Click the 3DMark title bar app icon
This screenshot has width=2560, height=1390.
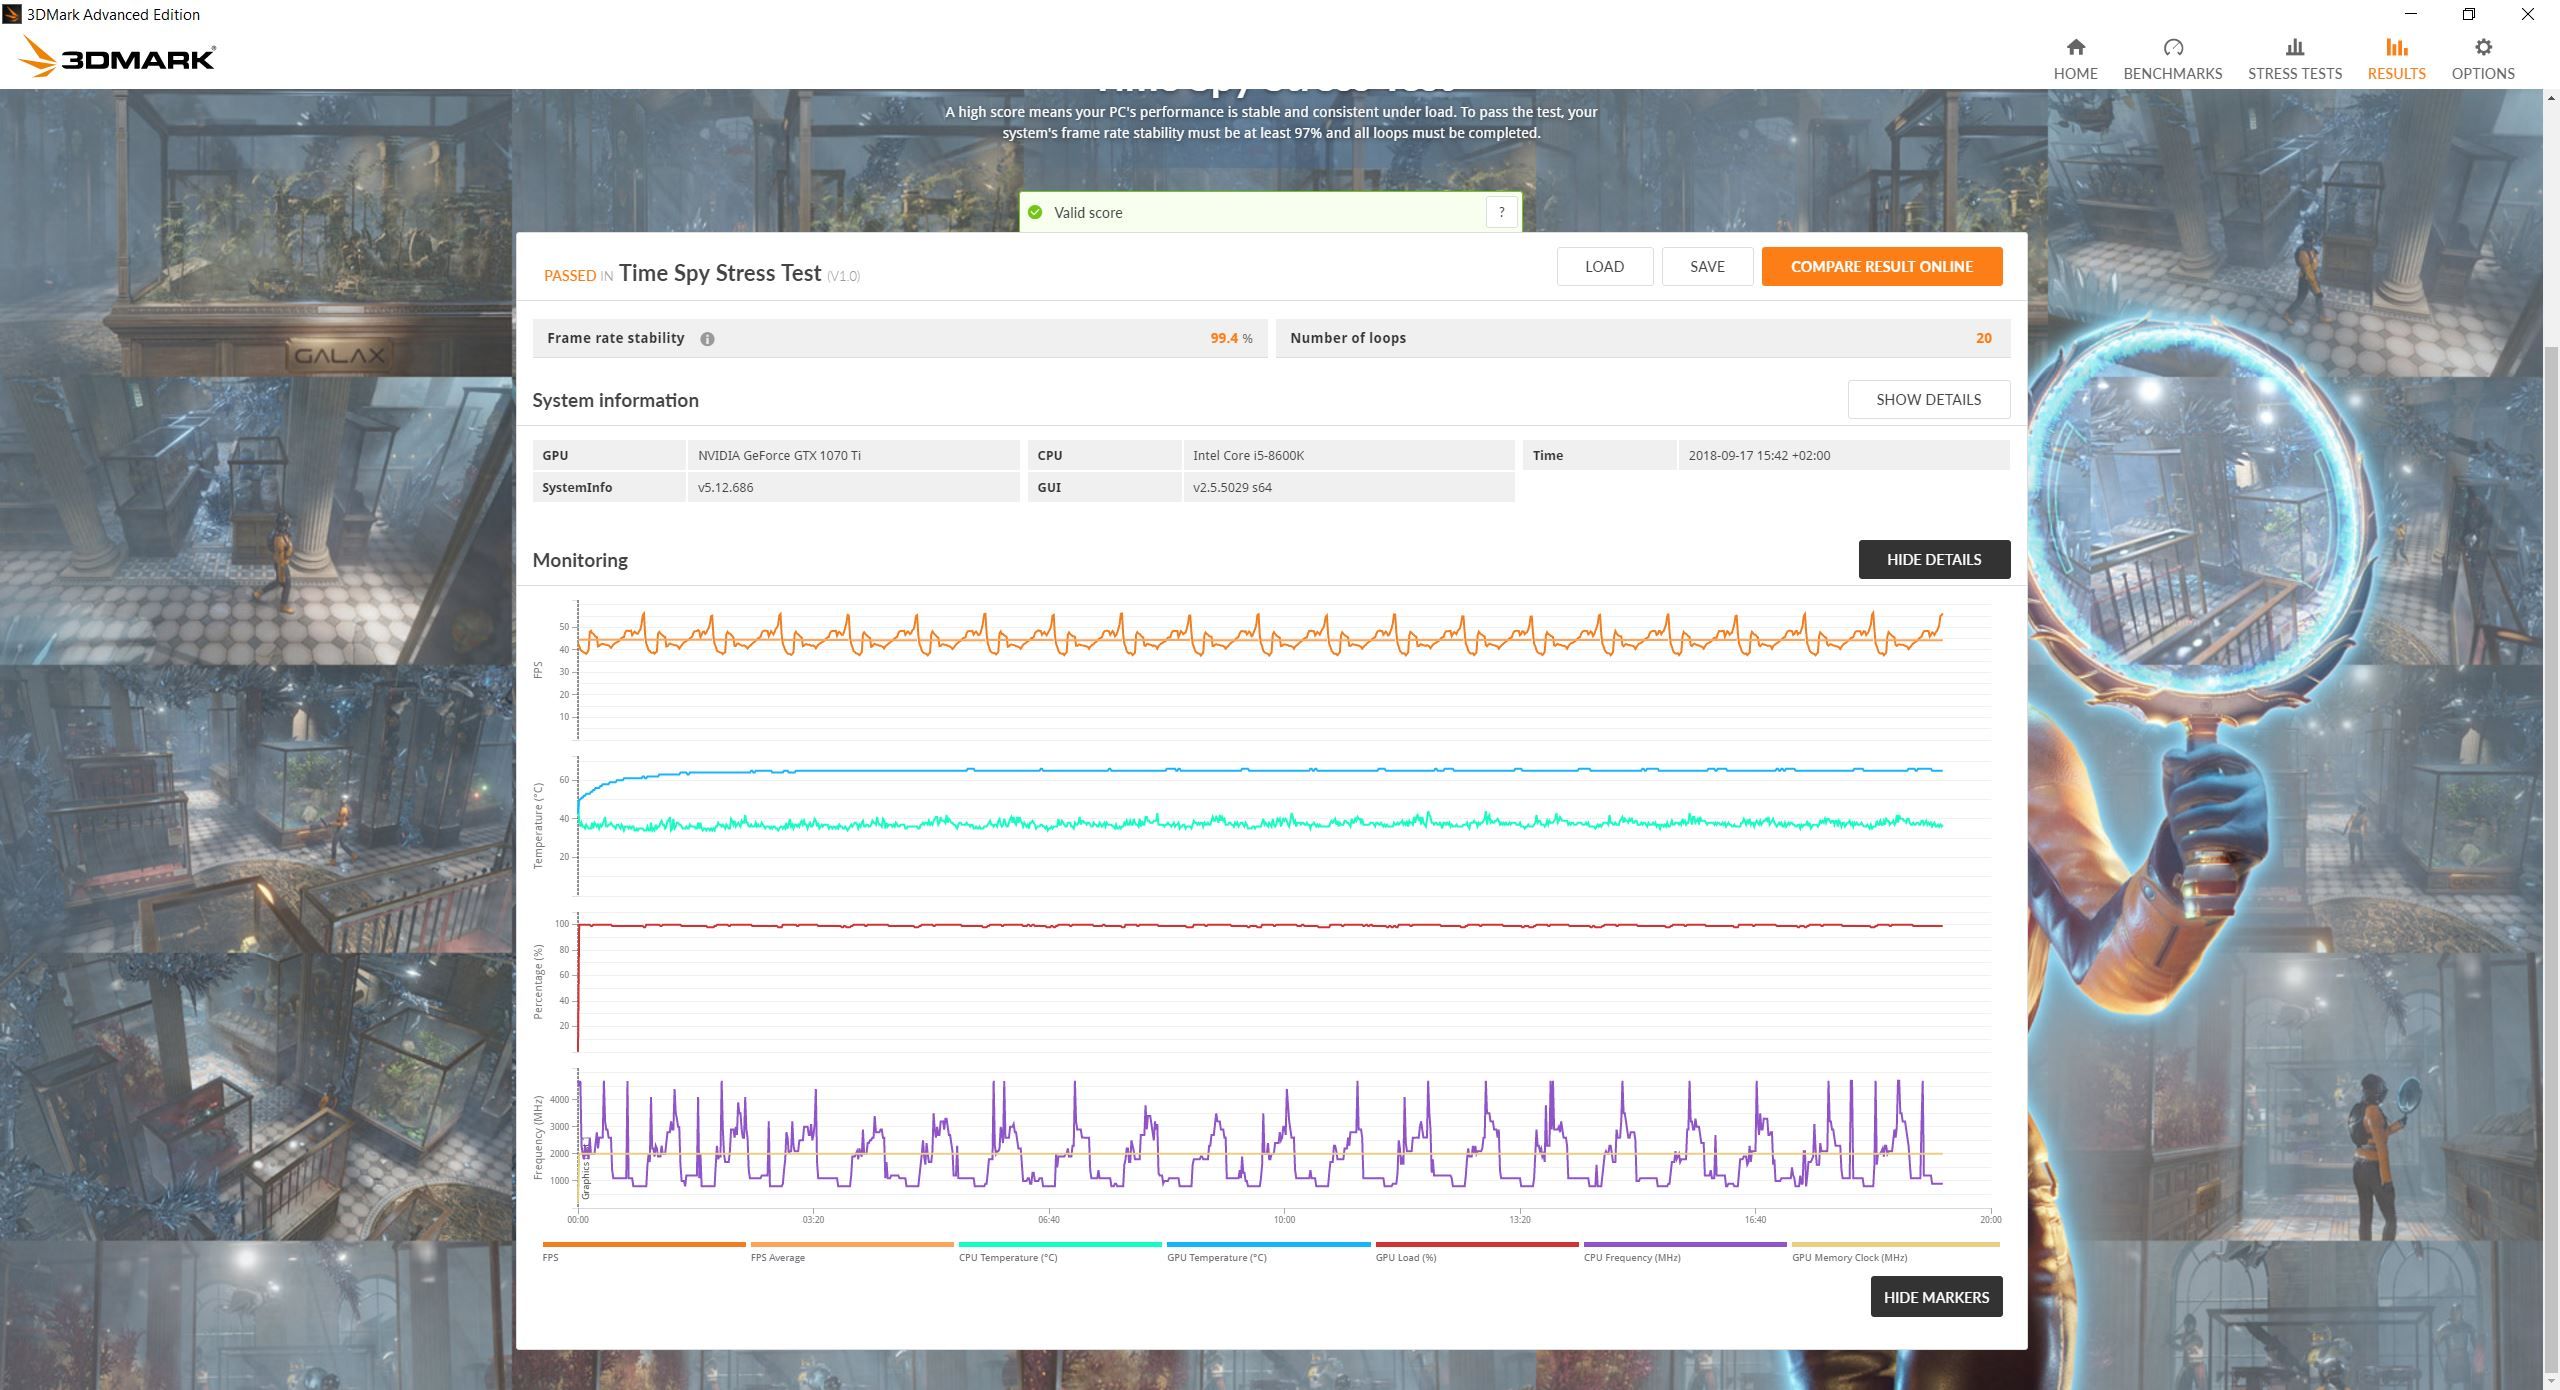(12, 14)
